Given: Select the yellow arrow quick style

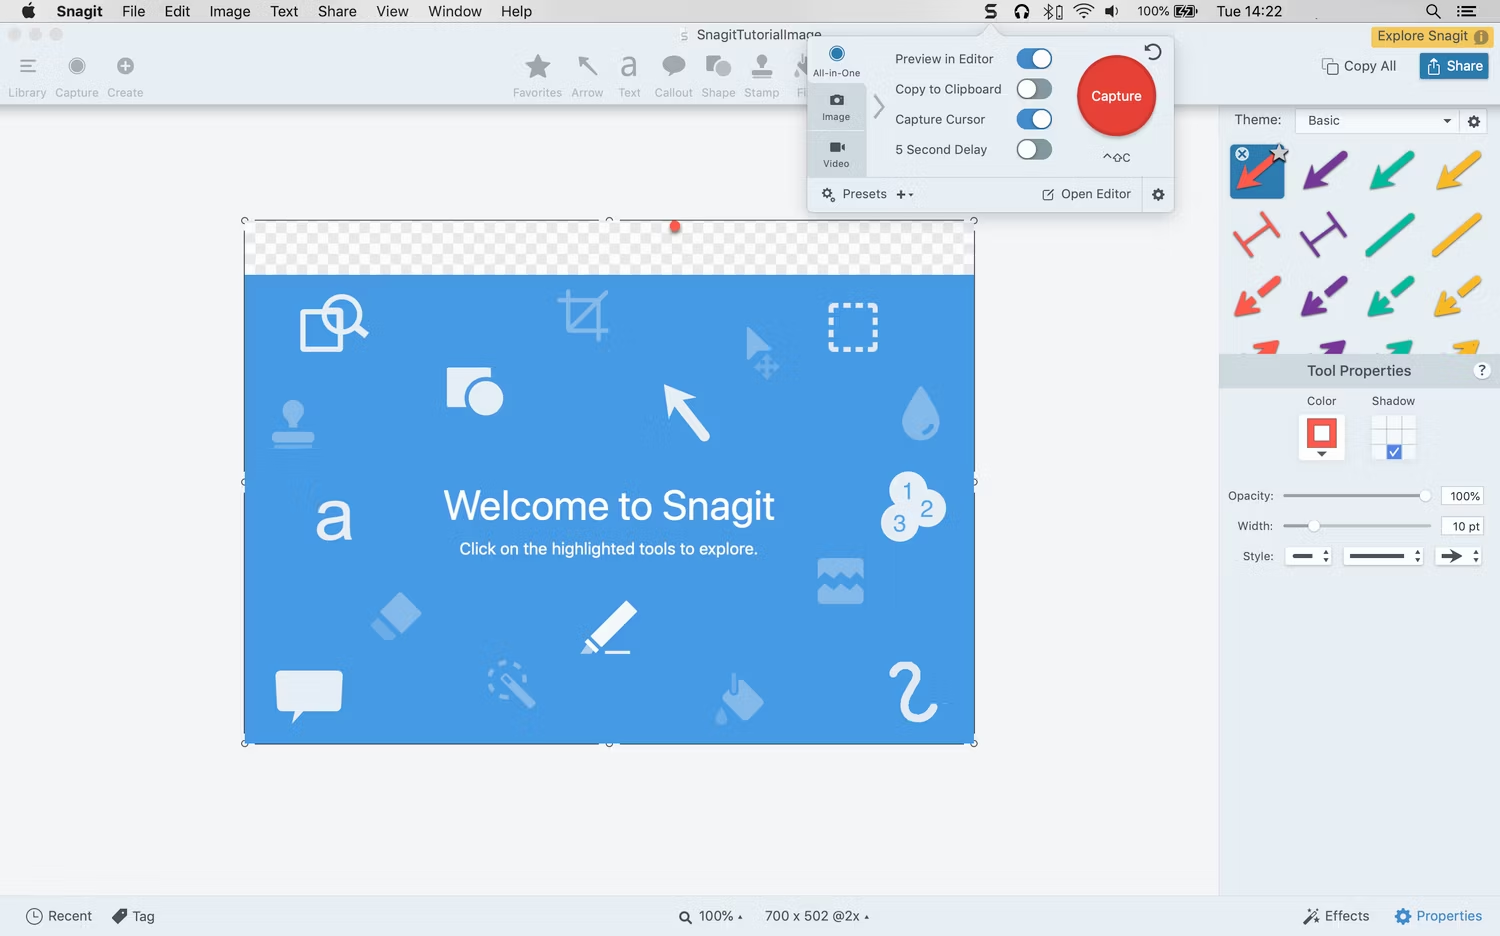Looking at the screenshot, I should pyautogui.click(x=1458, y=170).
